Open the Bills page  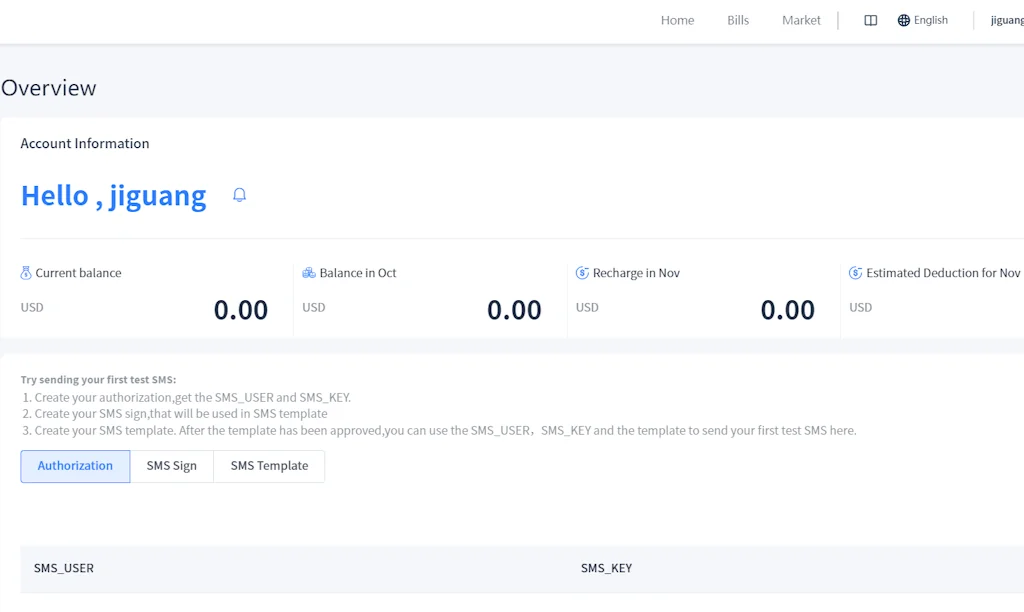tap(738, 20)
